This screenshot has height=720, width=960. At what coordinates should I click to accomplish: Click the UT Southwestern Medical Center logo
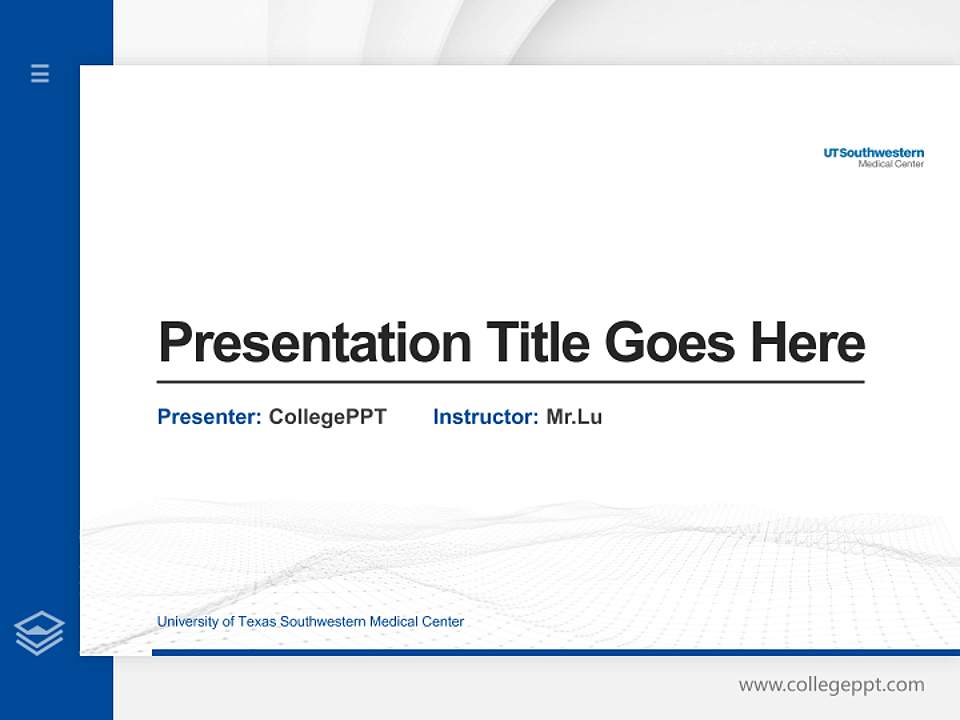pyautogui.click(x=874, y=157)
